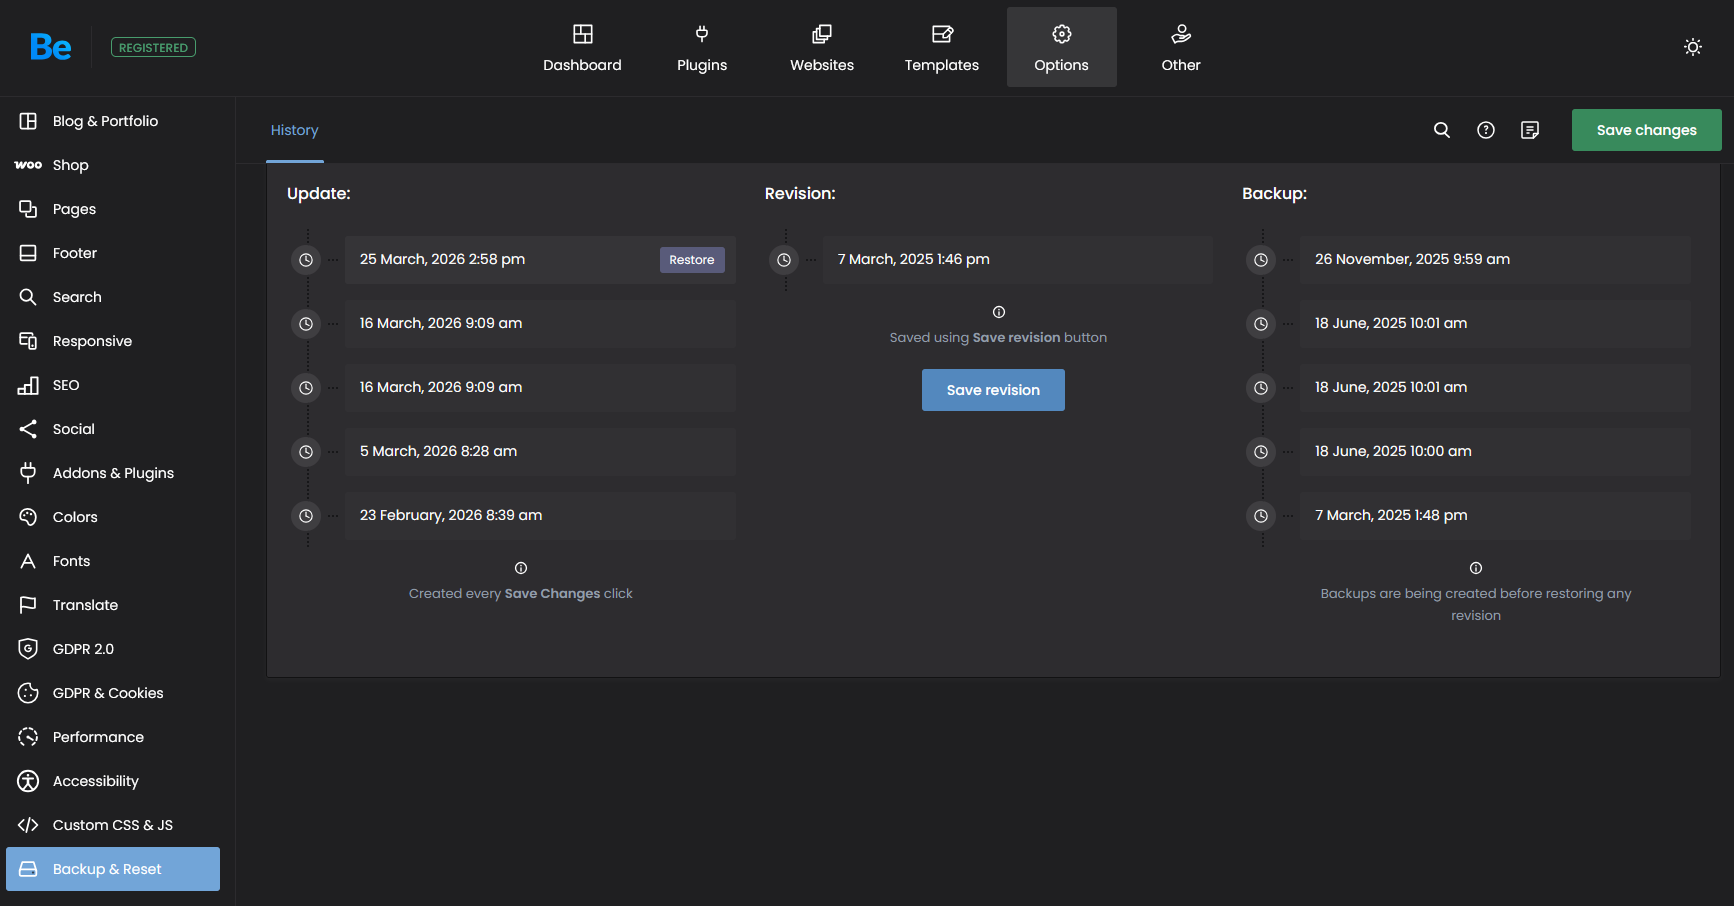Viewport: 1734px width, 906px height.
Task: Click the green Save changes button
Action: click(x=1646, y=130)
